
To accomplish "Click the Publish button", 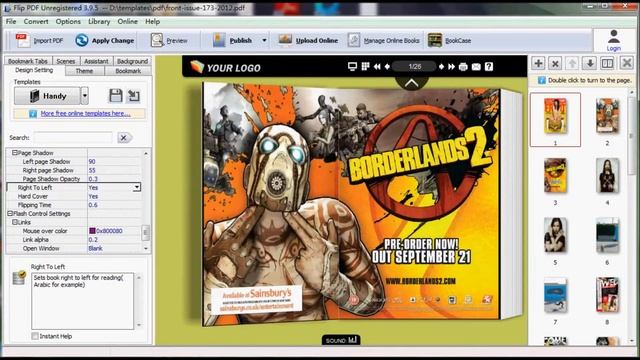I will (233, 40).
